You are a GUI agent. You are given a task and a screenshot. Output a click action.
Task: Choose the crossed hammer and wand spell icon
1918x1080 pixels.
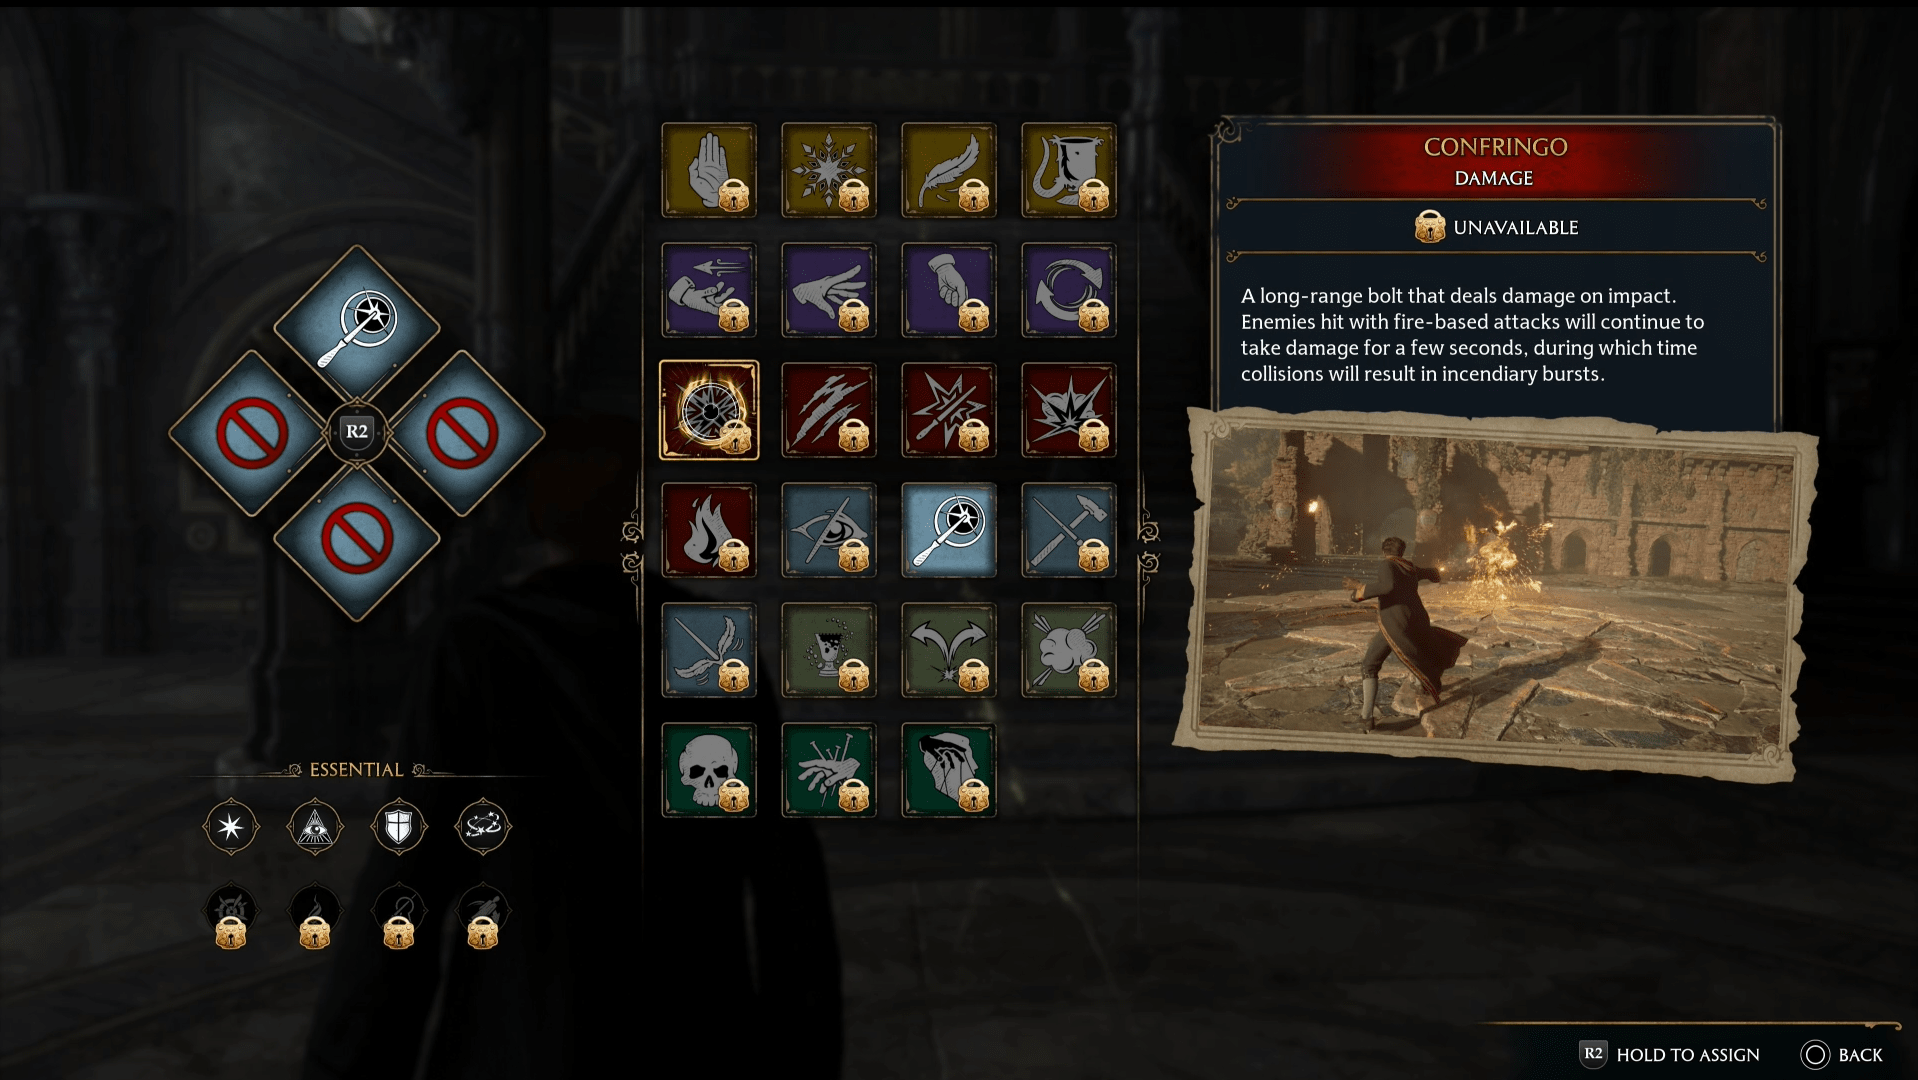click(x=1069, y=530)
